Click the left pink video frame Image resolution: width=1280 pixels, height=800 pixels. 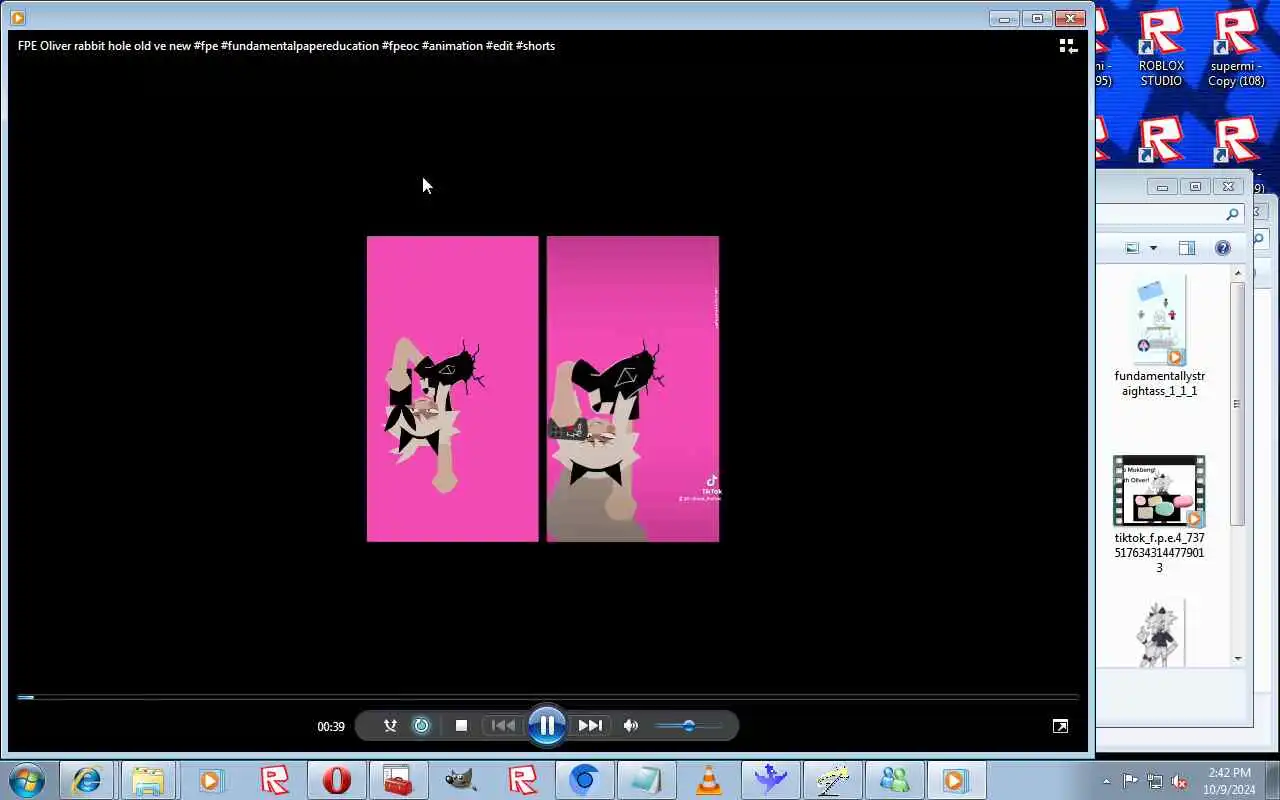click(452, 389)
